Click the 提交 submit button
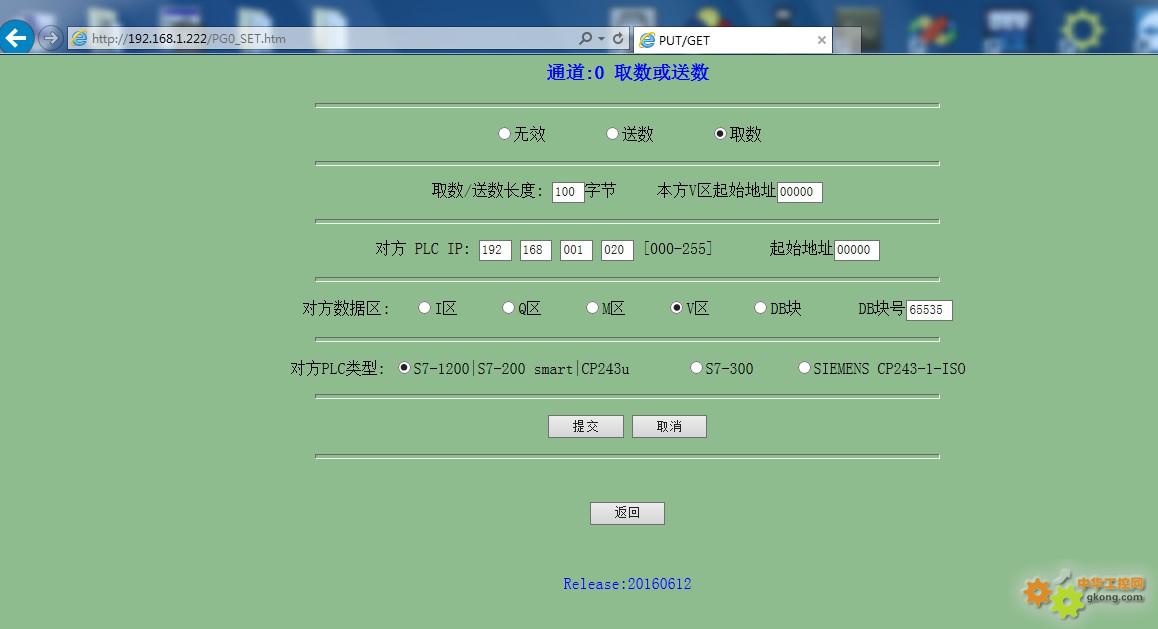The width and height of the screenshot is (1158, 629). click(586, 427)
